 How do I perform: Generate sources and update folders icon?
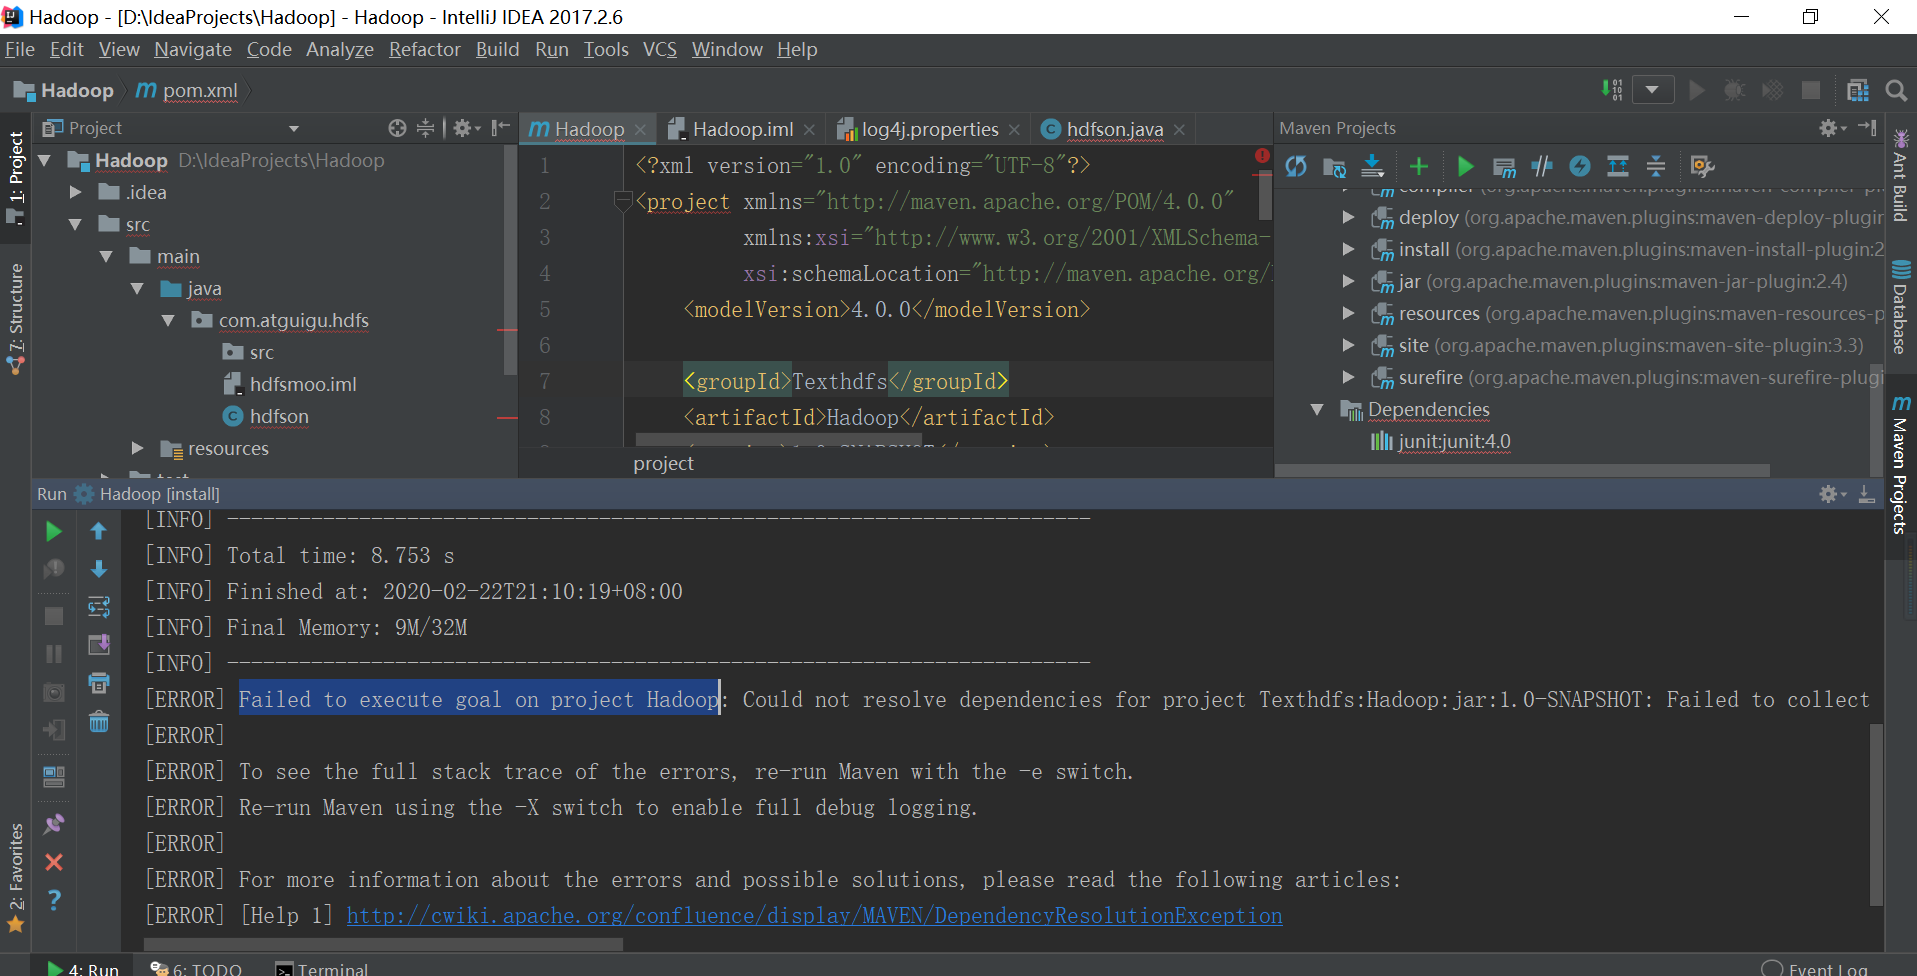click(x=1334, y=166)
